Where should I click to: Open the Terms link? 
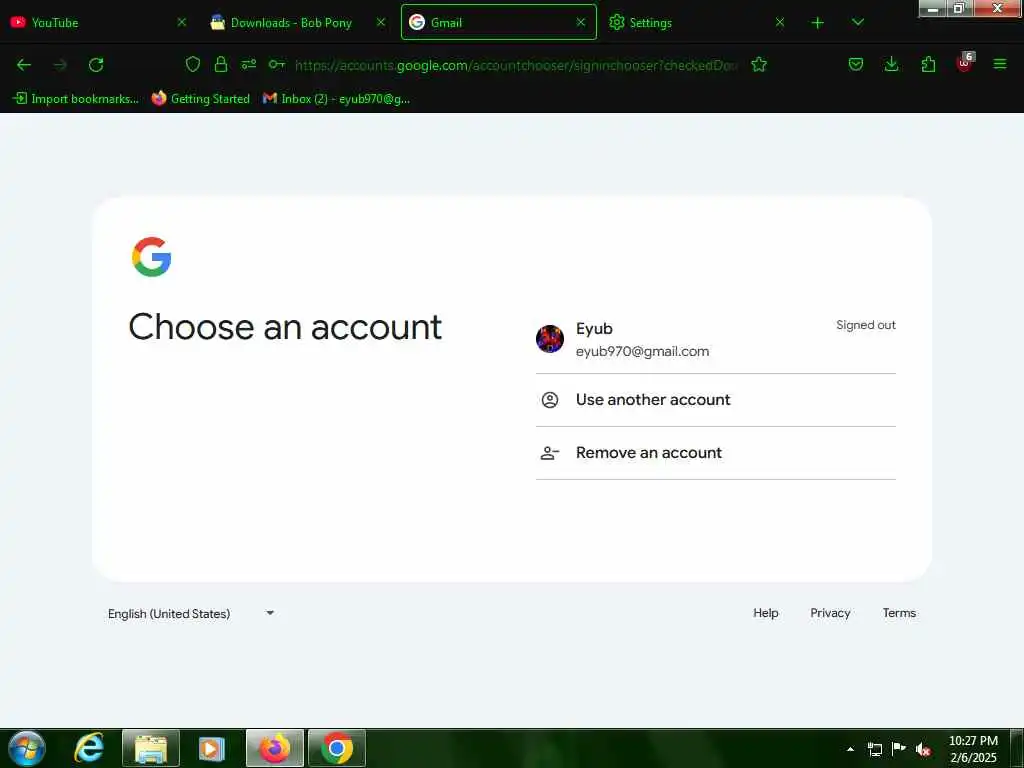[899, 613]
